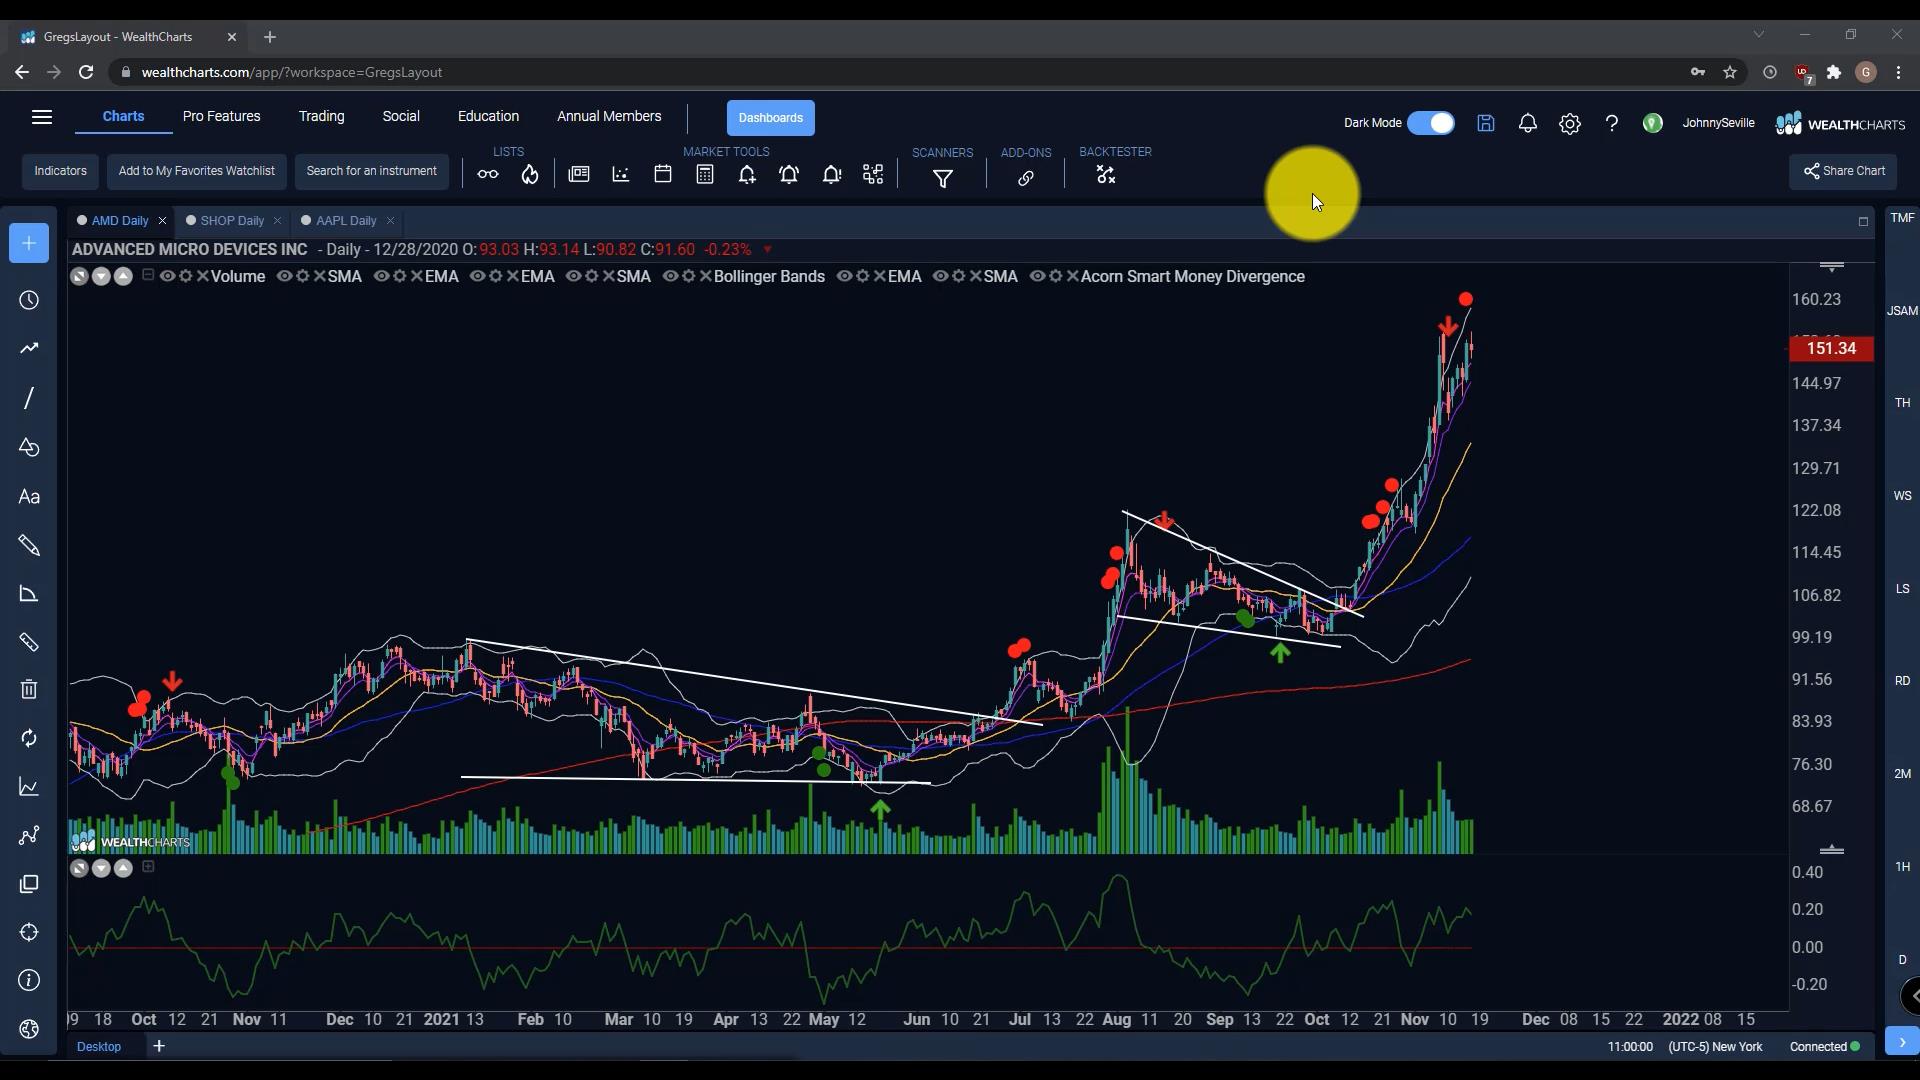Open the Education menu
The width and height of the screenshot is (1920, 1080).
[x=488, y=117]
